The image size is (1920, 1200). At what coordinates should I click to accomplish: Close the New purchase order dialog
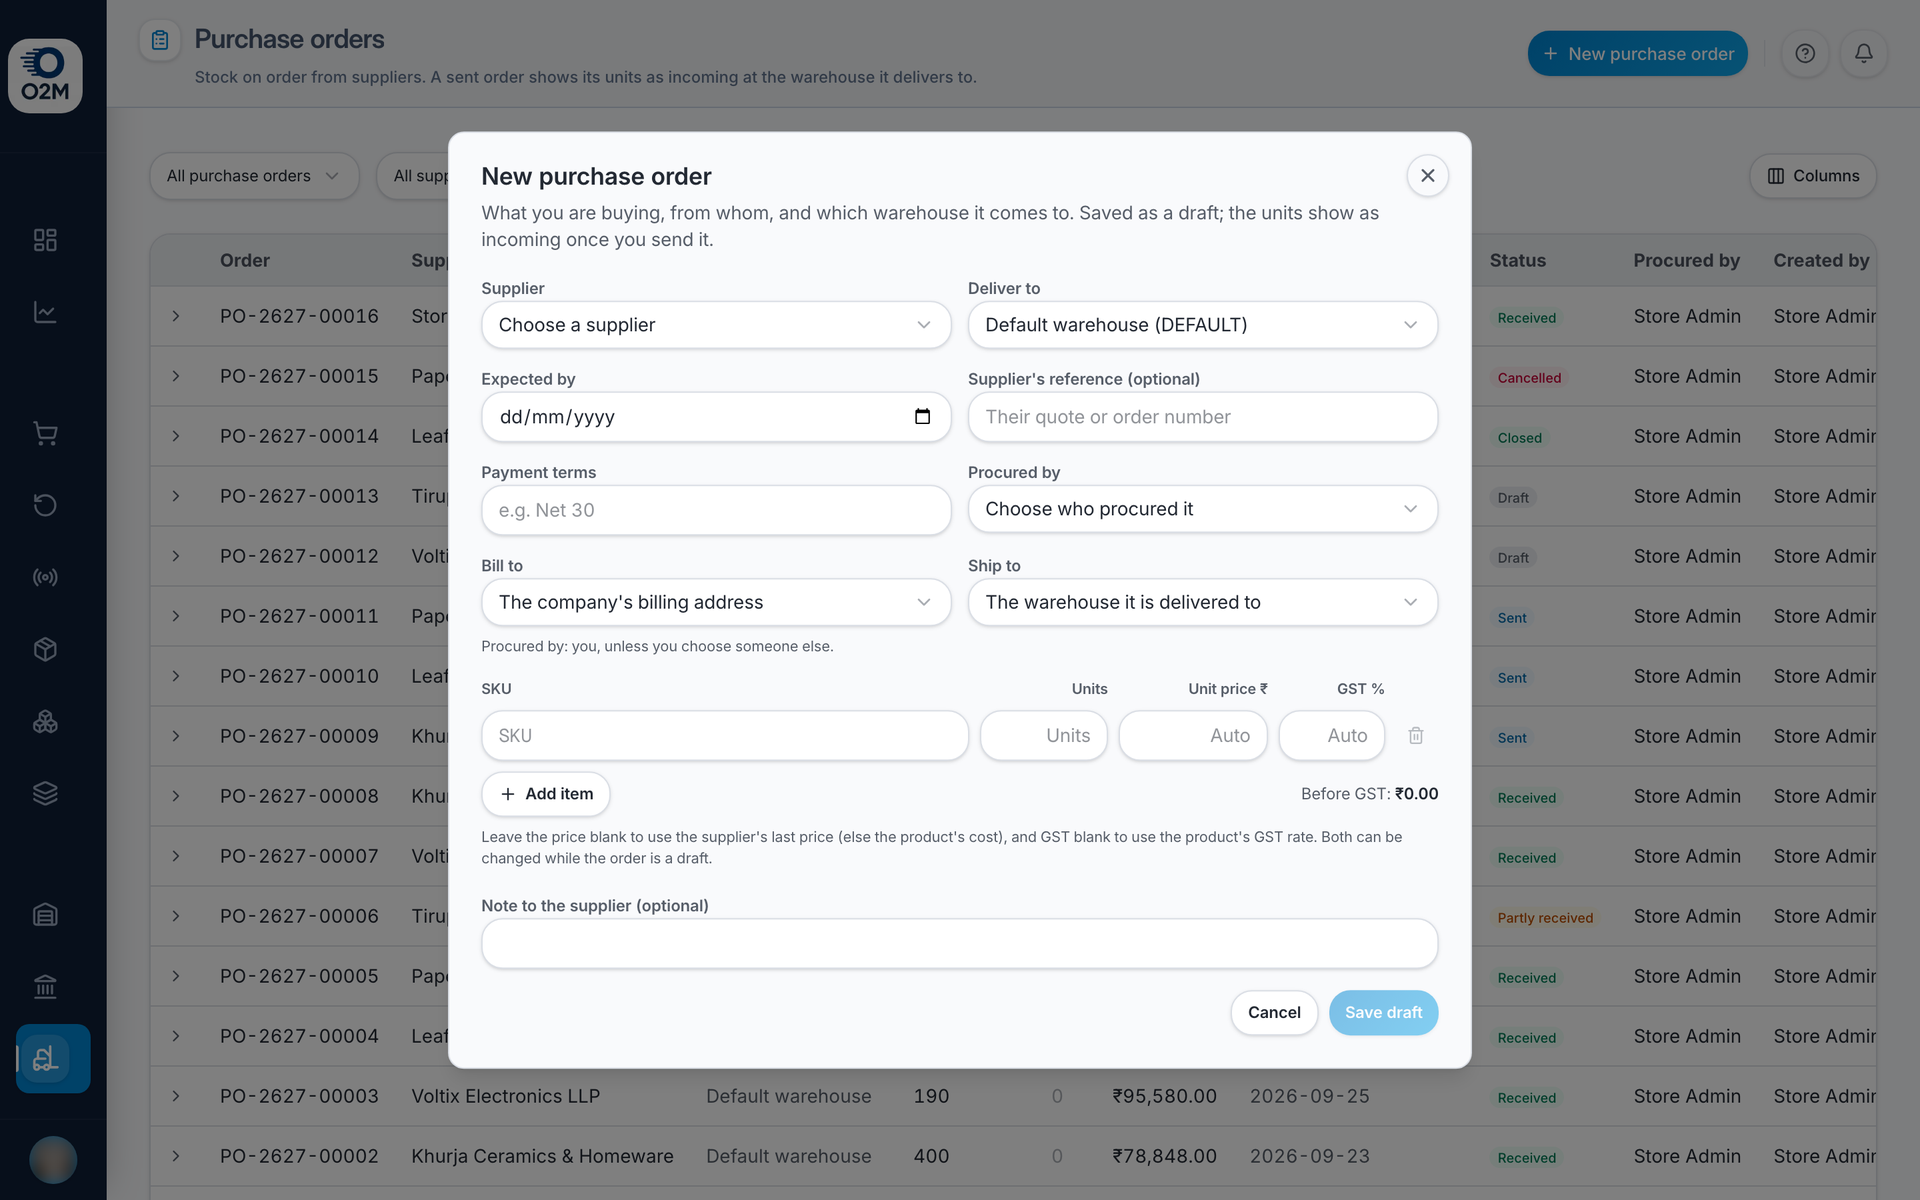click(1428, 176)
